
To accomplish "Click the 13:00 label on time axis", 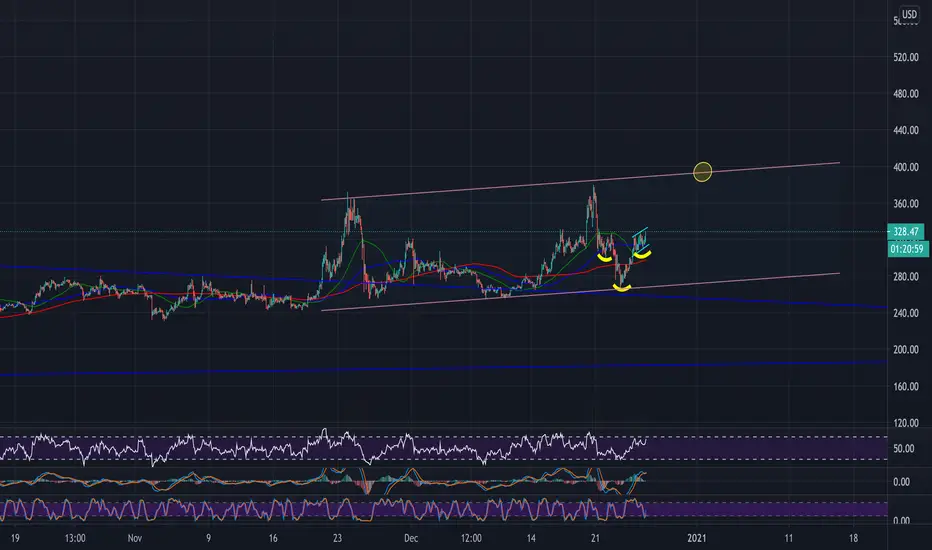I will (75, 538).
